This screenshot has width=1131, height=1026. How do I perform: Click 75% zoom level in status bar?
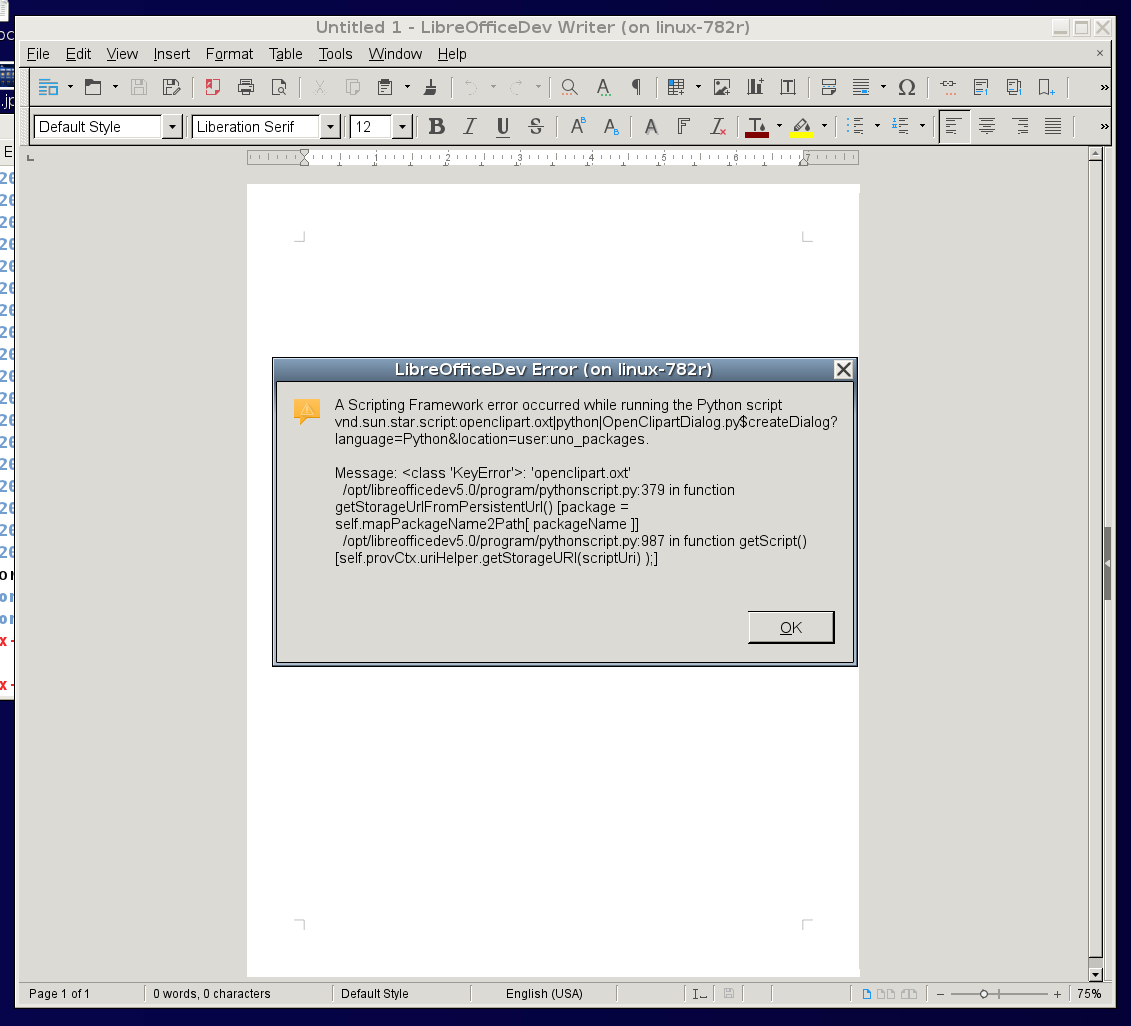pos(1089,994)
